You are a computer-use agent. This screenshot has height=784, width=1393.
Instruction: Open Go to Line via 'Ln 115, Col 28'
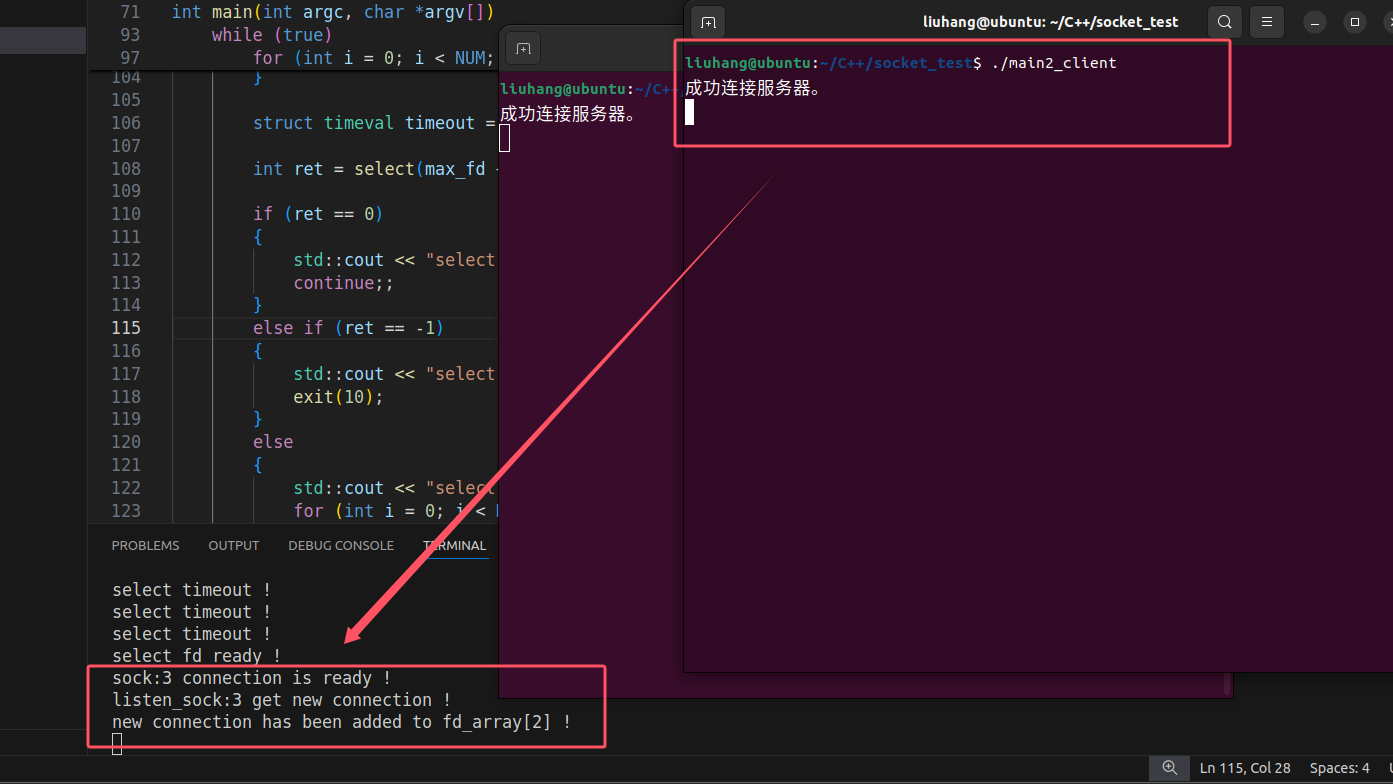point(1245,768)
